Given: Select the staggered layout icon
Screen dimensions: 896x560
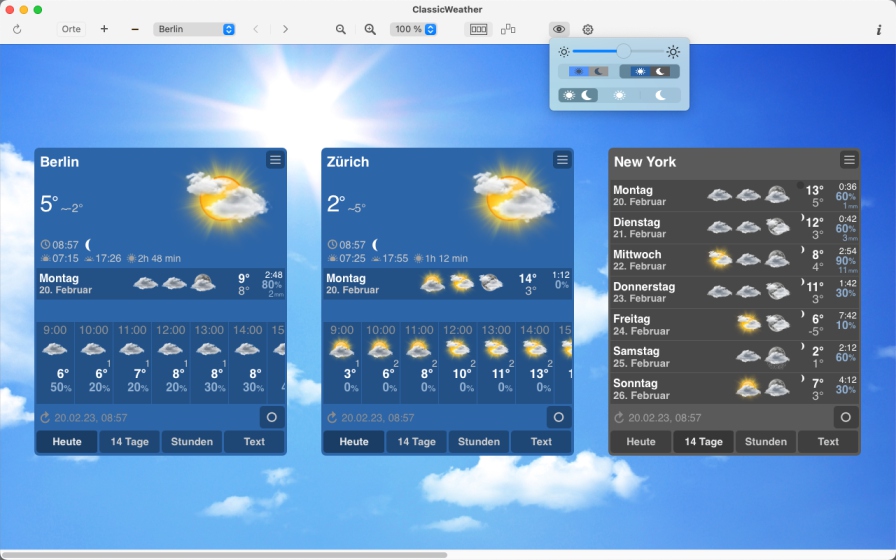Looking at the screenshot, I should point(508,29).
